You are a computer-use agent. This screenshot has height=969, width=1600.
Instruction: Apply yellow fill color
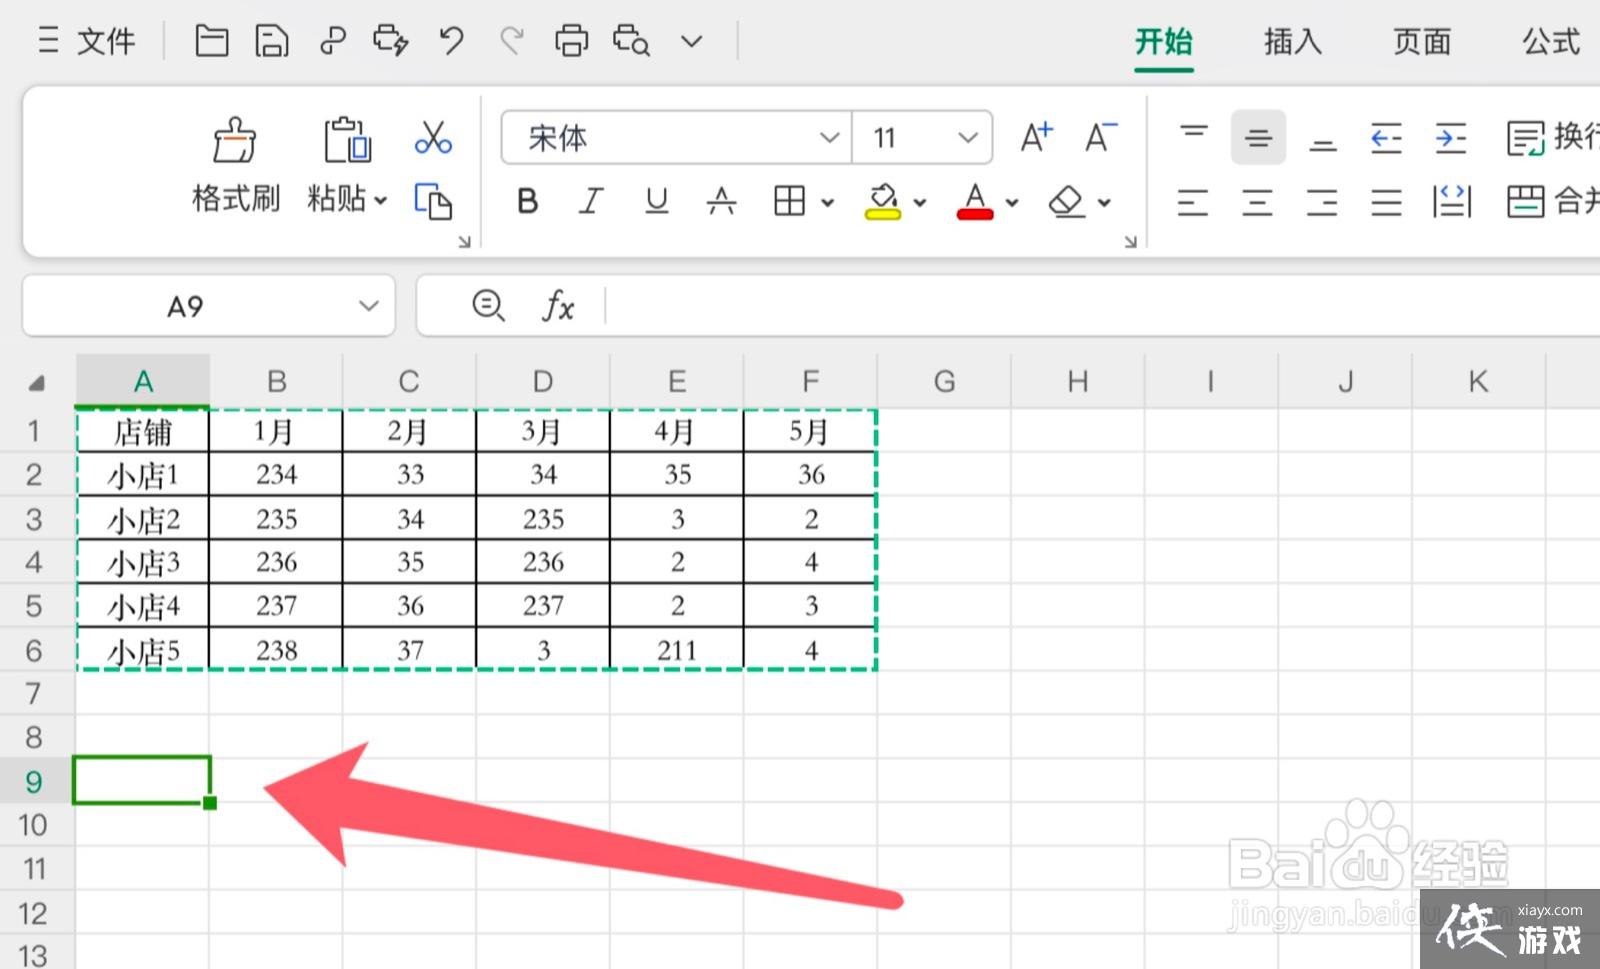(882, 202)
